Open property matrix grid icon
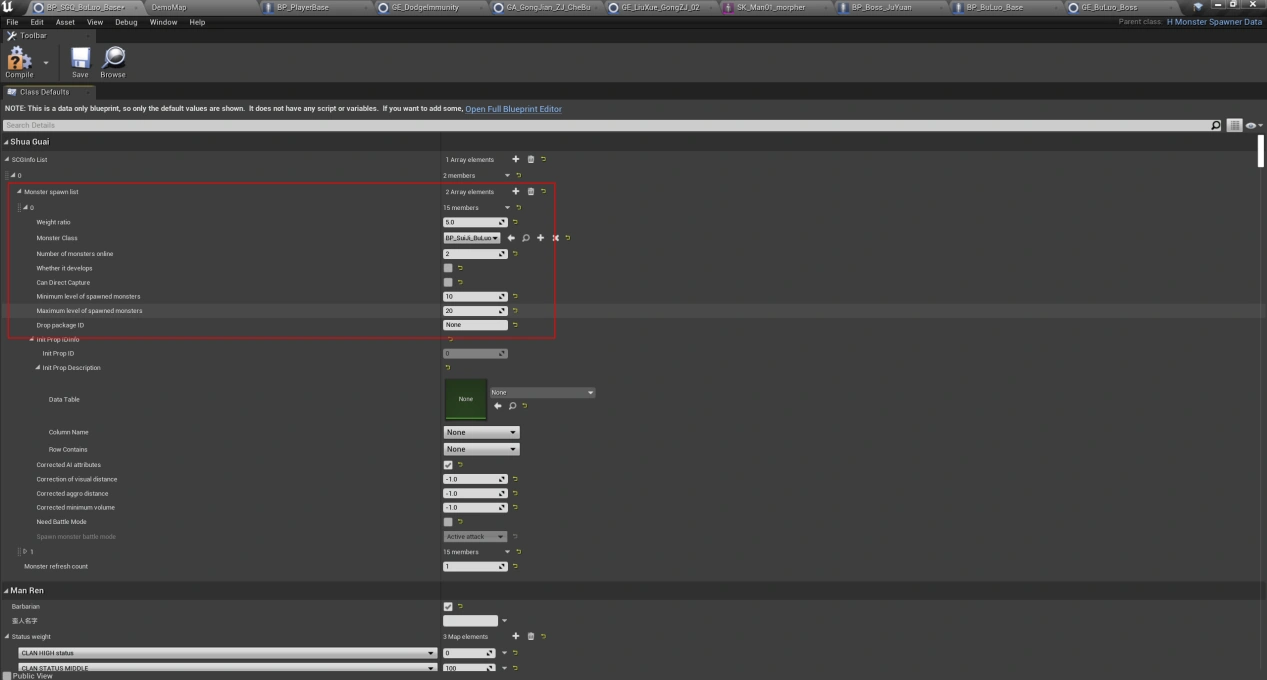The image size is (1267, 680). click(1235, 125)
